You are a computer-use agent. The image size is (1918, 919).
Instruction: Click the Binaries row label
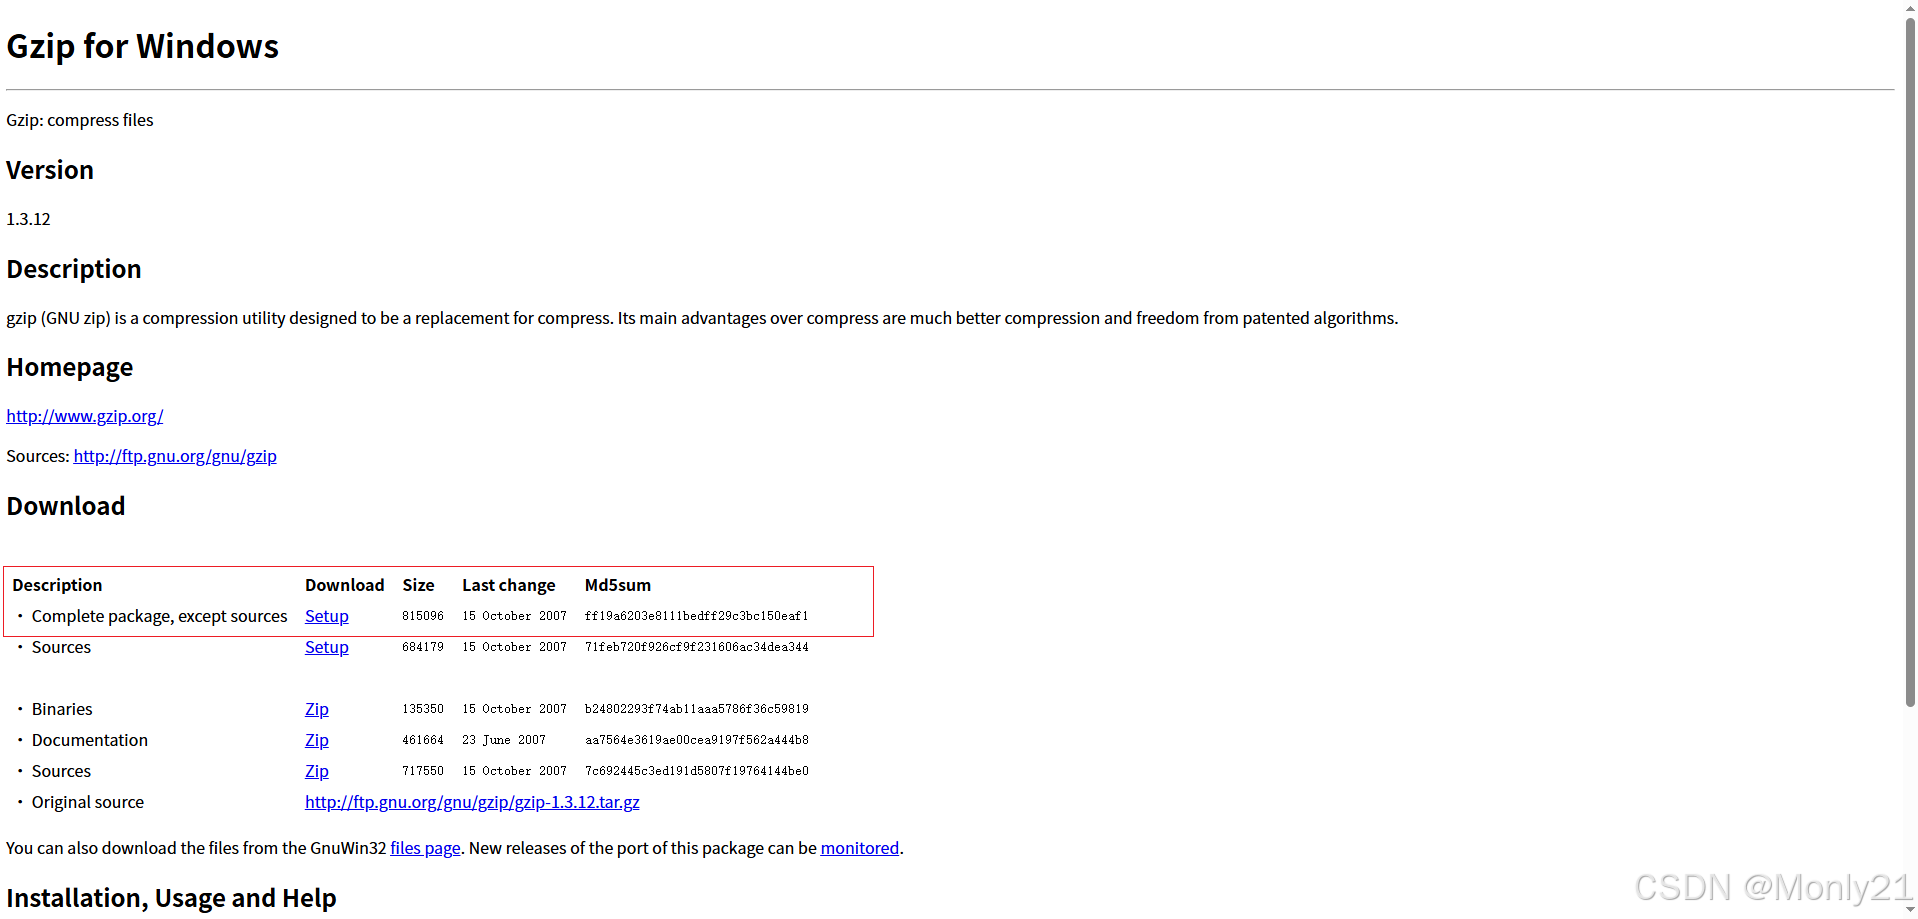62,709
